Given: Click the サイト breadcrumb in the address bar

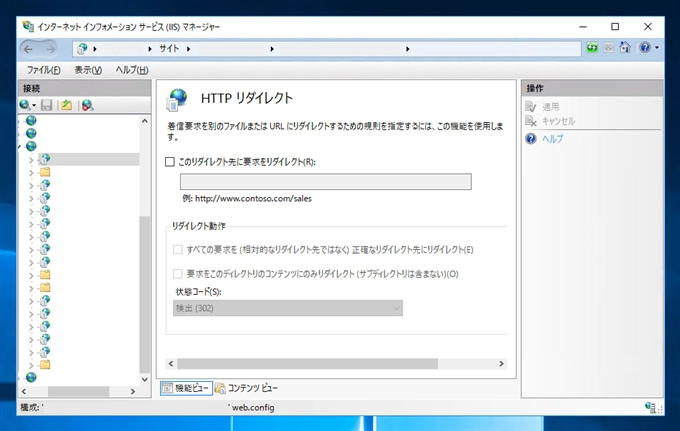Looking at the screenshot, I should (x=169, y=49).
